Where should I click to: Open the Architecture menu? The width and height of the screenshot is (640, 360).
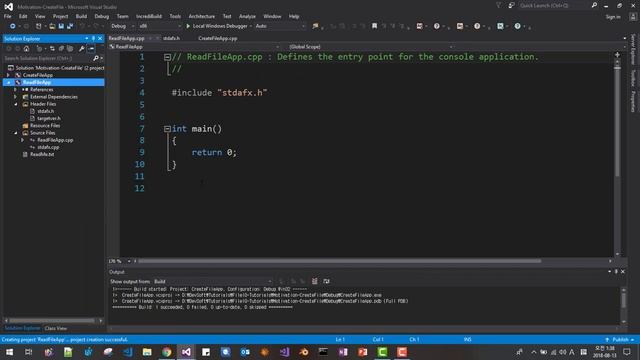point(202,16)
